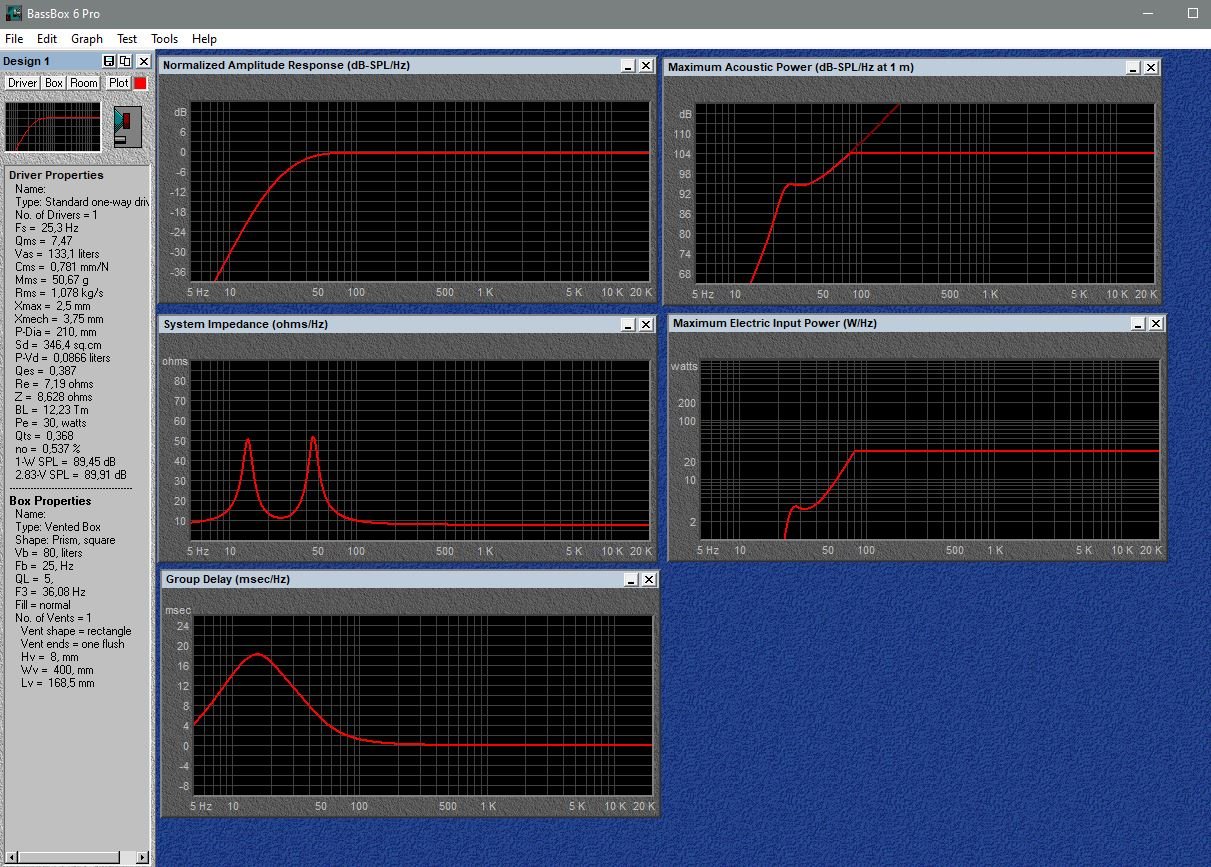Open the Room settings button

pos(84,83)
